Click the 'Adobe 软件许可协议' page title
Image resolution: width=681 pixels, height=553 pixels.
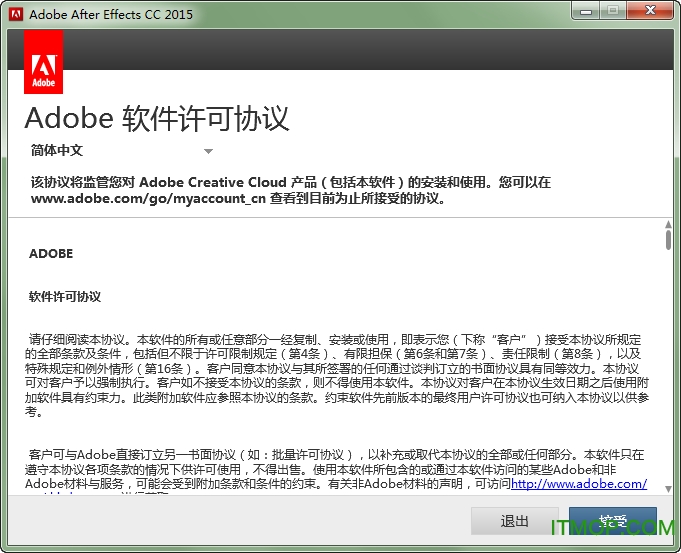157,118
